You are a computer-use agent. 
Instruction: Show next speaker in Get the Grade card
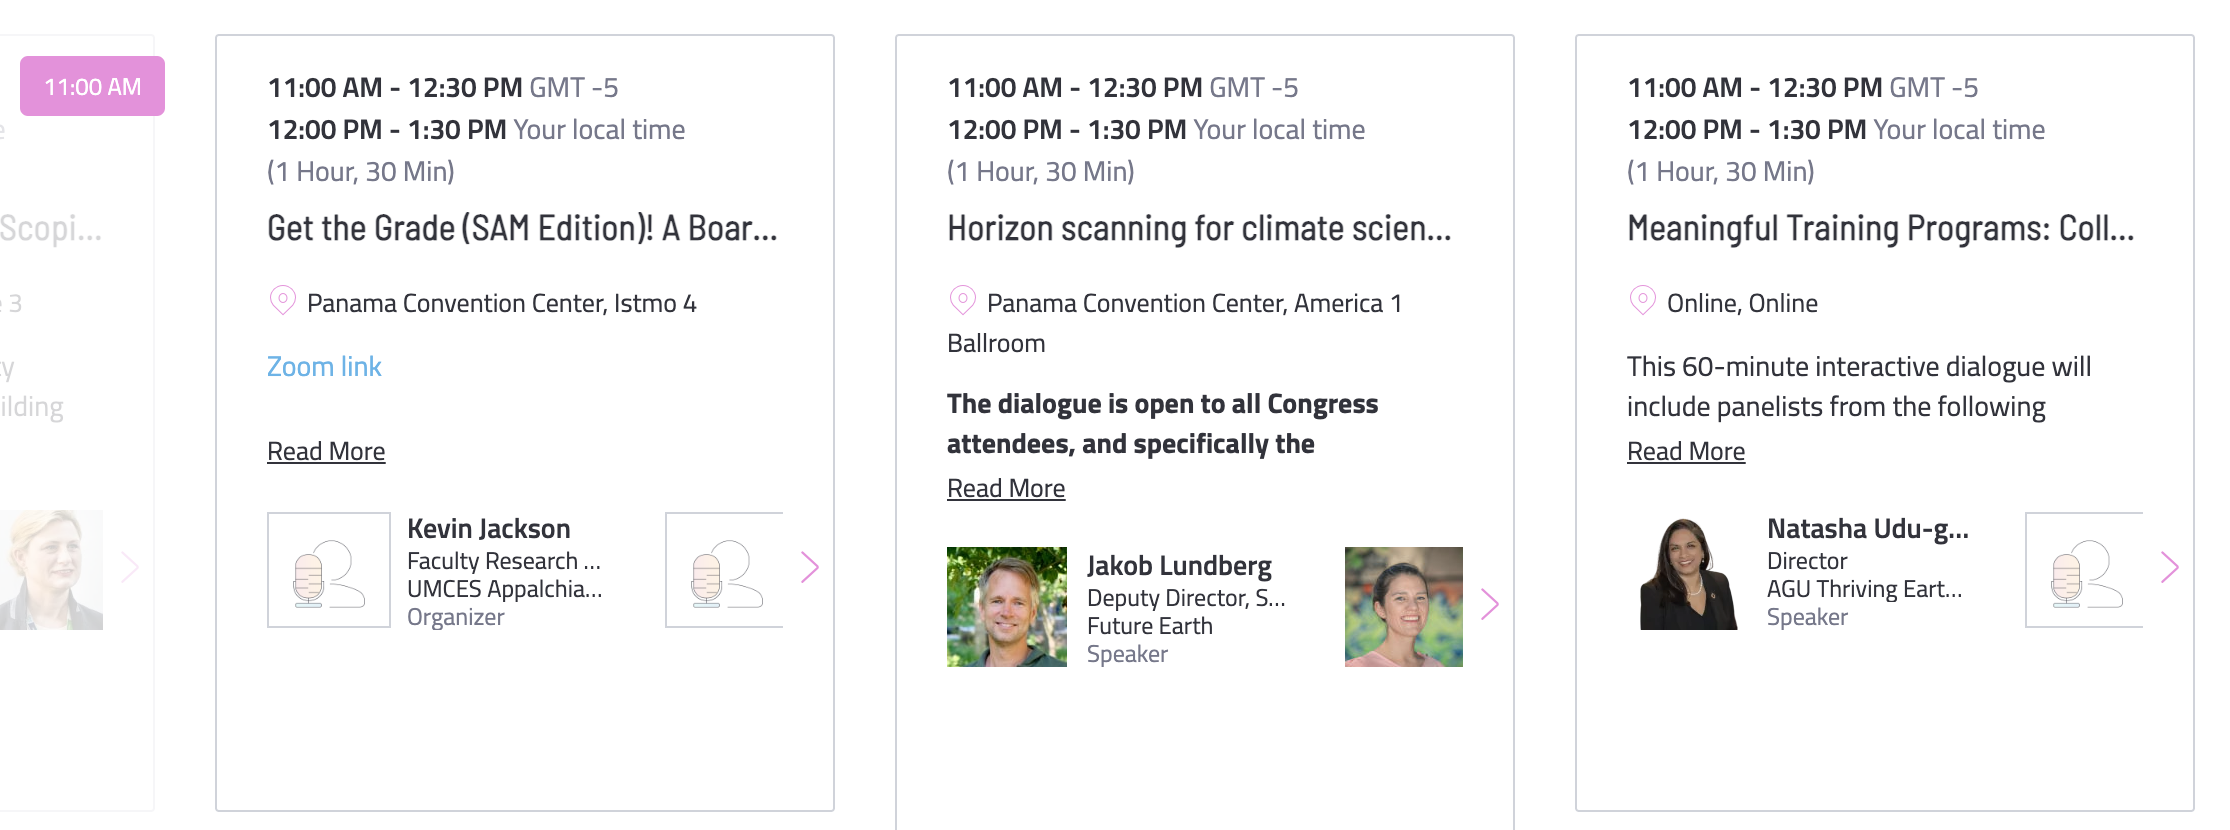810,568
